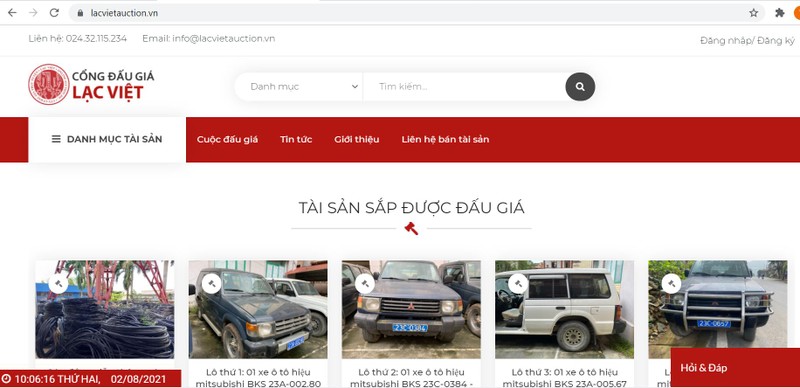Open the 23C-0657 plate car thumbnail
The width and height of the screenshot is (800, 388).
[x=718, y=309]
